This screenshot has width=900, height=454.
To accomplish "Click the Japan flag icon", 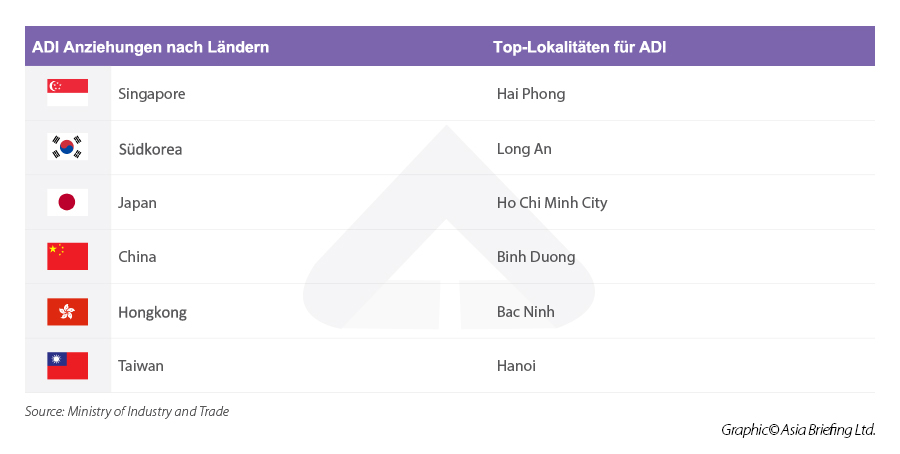I will click(67, 202).
